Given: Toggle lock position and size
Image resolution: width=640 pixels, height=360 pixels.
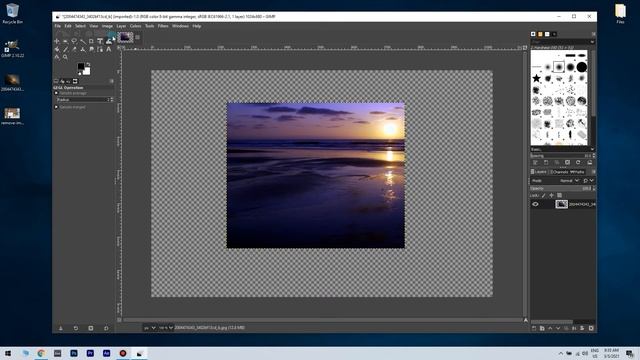Looking at the screenshot, I should pos(551,196).
